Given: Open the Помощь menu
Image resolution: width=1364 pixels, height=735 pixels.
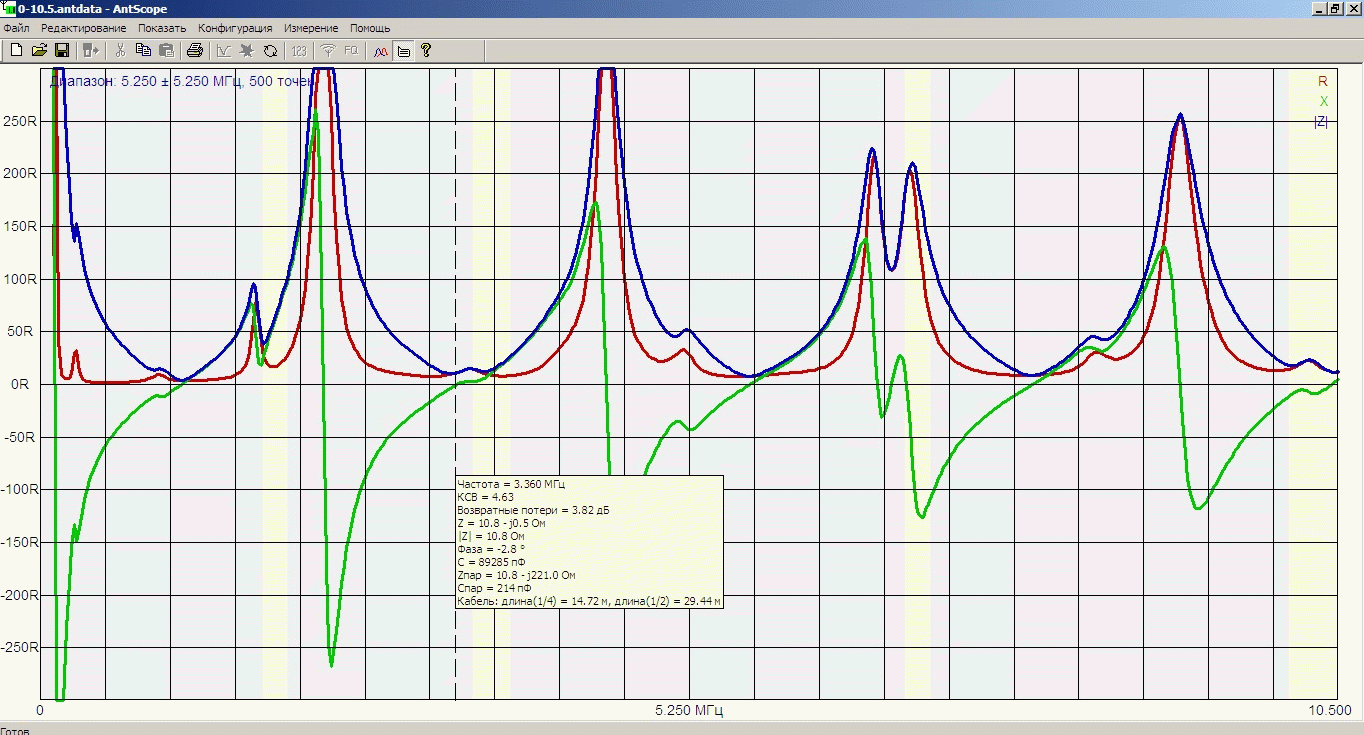Looking at the screenshot, I should (x=370, y=28).
